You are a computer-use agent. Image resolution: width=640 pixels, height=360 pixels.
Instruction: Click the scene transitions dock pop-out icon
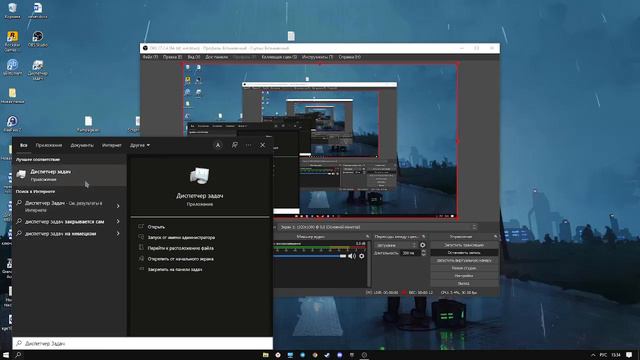click(x=424, y=236)
